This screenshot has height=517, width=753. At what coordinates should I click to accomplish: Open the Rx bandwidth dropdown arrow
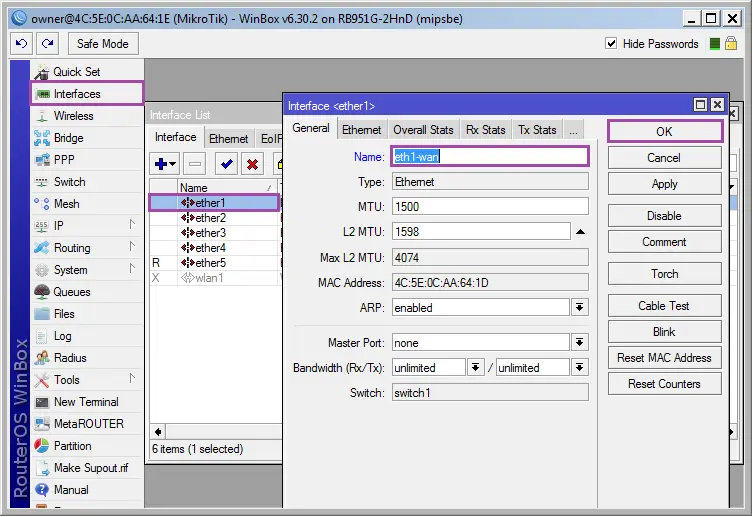[476, 368]
